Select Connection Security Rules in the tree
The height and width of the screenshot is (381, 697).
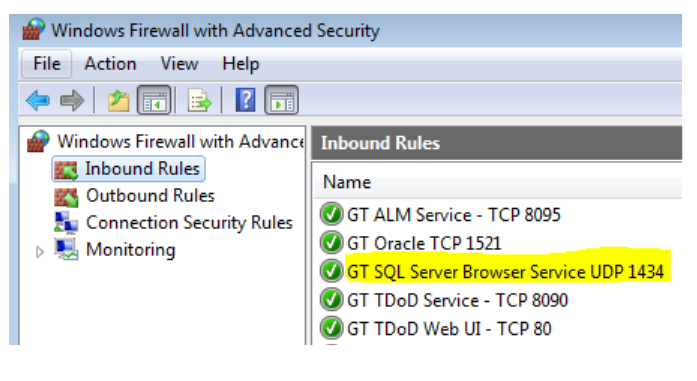click(189, 223)
